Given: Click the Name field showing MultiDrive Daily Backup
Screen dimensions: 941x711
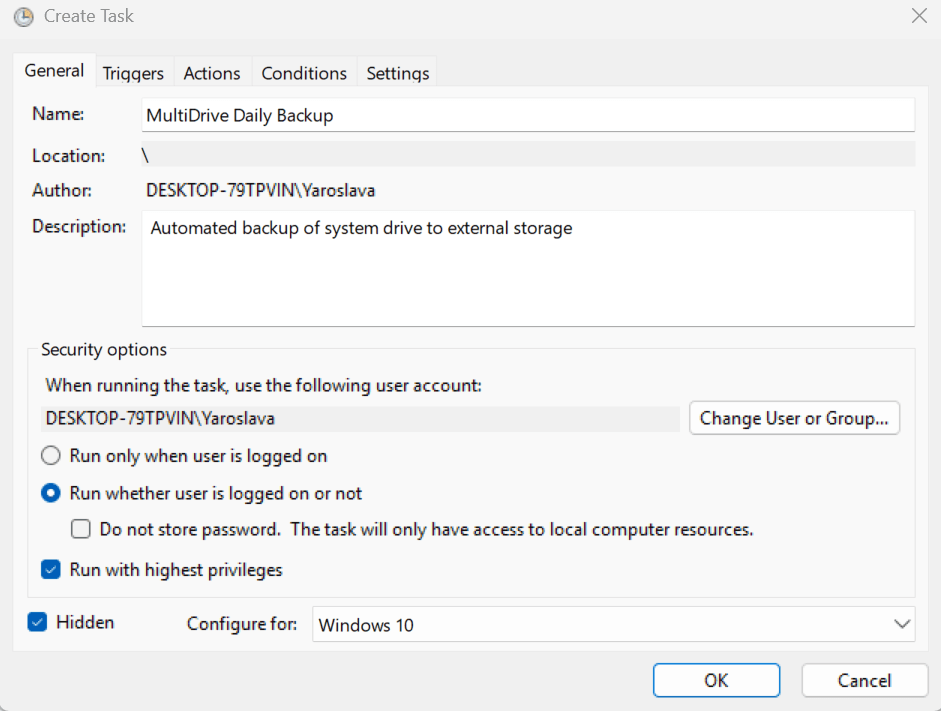Looking at the screenshot, I should pyautogui.click(x=528, y=115).
